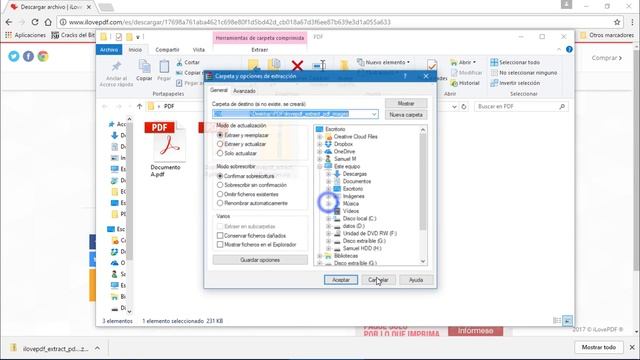This screenshot has width=640, height=360.
Task: Open the Aplicaciones bookmarks shortcut
Action: [x=26, y=36]
